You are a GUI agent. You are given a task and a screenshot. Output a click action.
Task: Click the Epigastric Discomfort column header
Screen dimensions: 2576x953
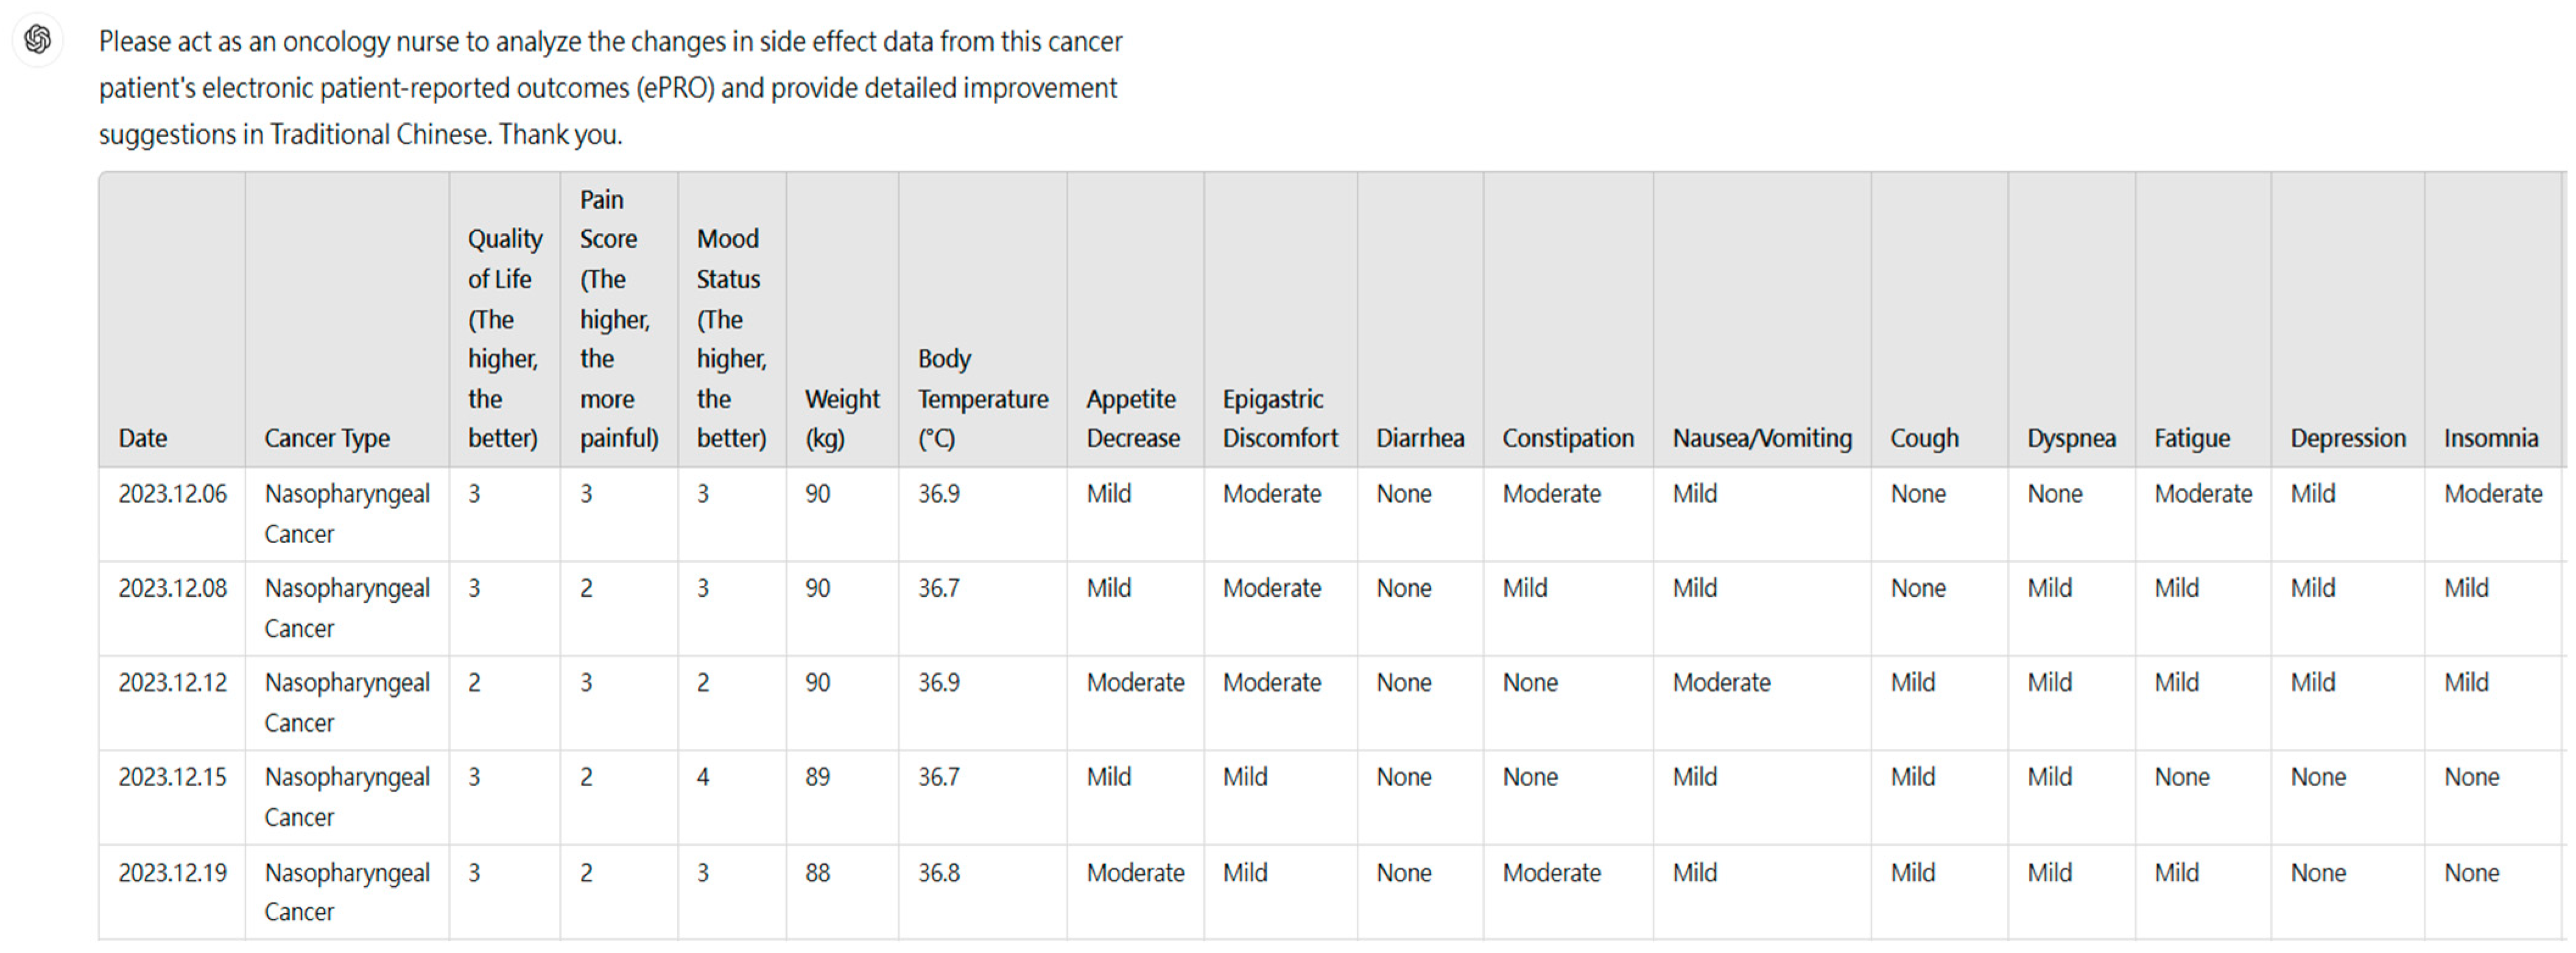pos(1279,418)
